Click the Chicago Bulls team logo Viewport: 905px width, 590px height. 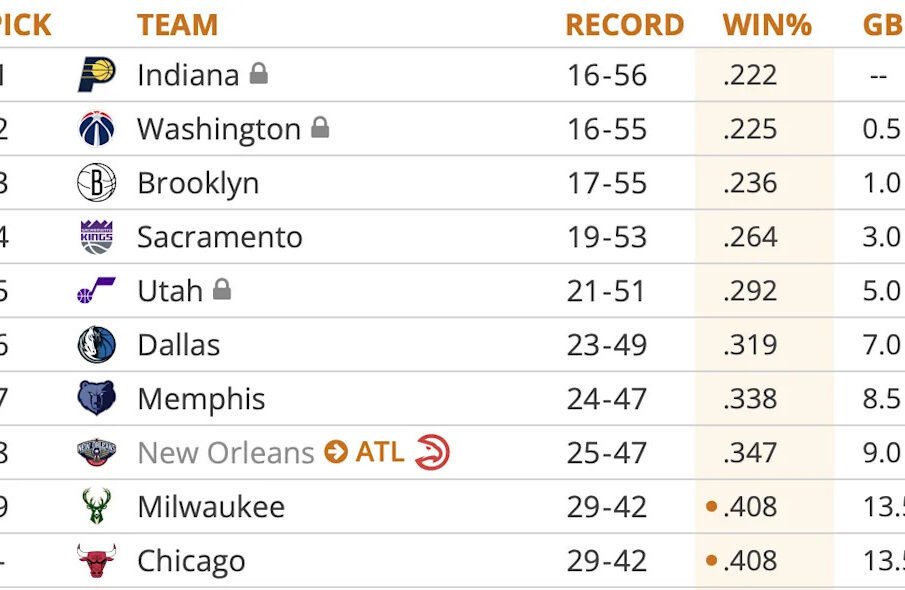tap(97, 560)
